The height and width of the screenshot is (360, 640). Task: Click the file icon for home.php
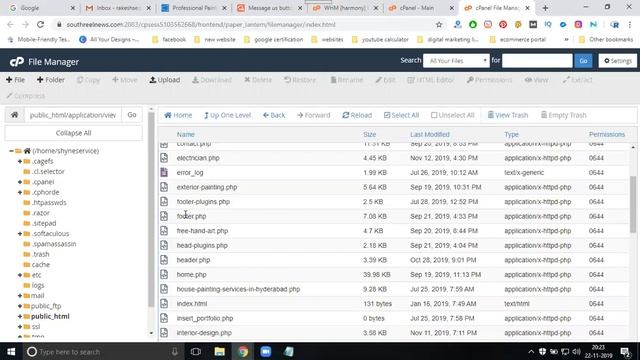[x=164, y=275]
